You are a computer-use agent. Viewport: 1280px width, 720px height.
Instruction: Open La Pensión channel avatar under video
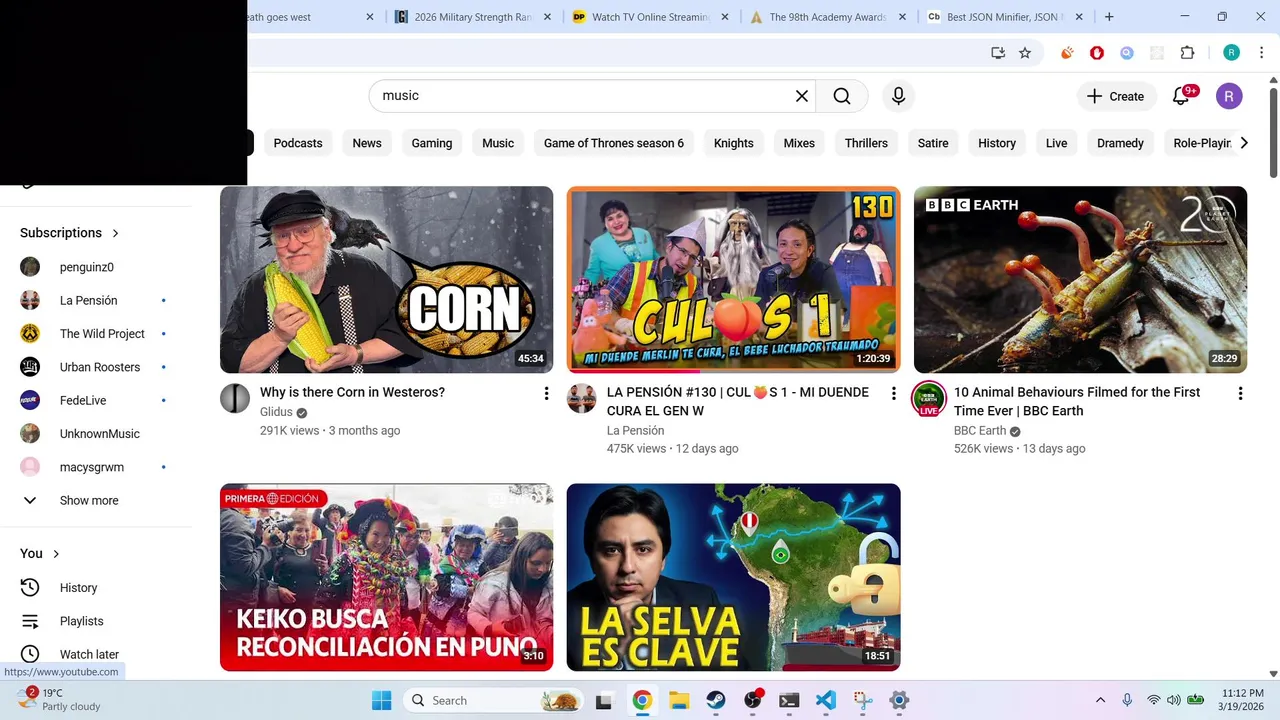click(x=582, y=398)
